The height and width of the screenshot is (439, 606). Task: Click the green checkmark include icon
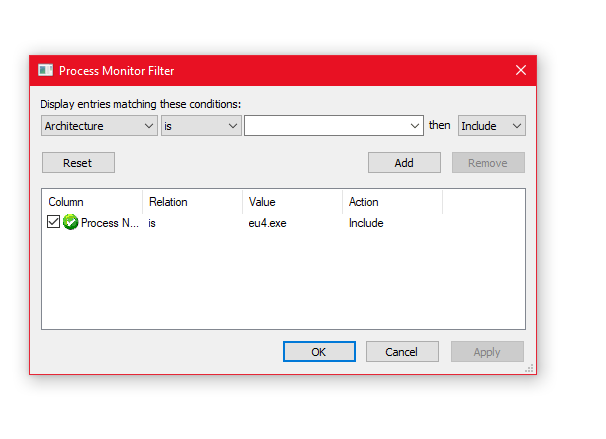click(x=70, y=222)
